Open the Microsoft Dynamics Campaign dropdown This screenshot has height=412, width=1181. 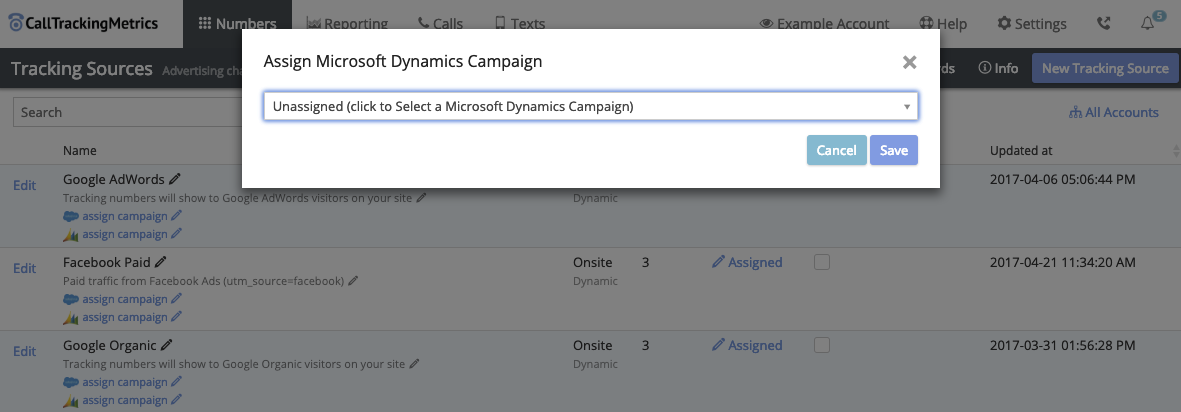click(590, 106)
